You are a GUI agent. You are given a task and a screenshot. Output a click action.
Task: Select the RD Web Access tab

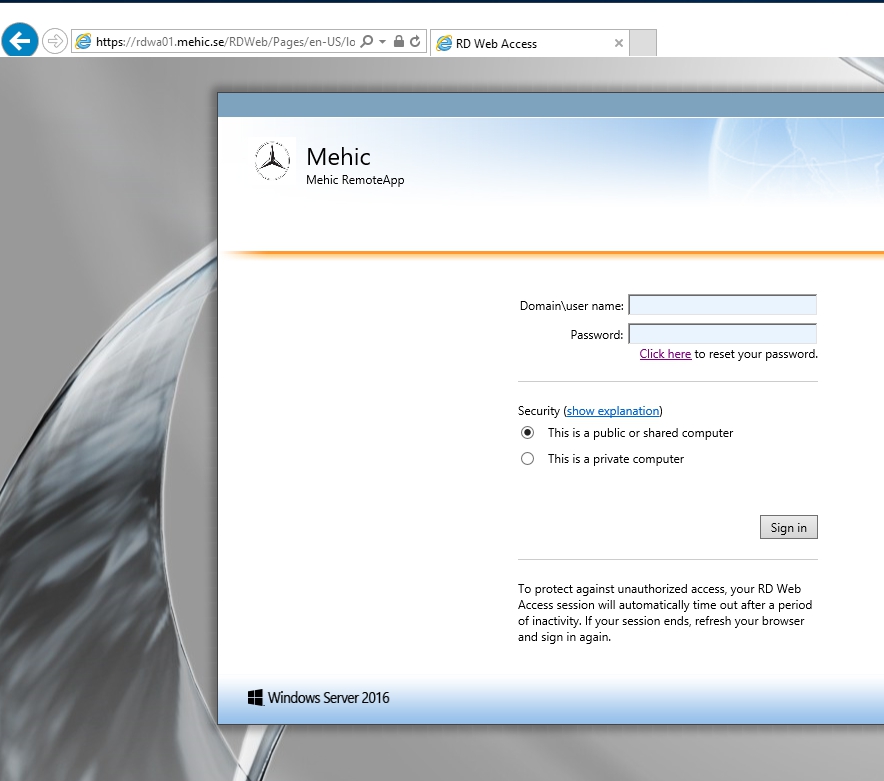tap(520, 43)
